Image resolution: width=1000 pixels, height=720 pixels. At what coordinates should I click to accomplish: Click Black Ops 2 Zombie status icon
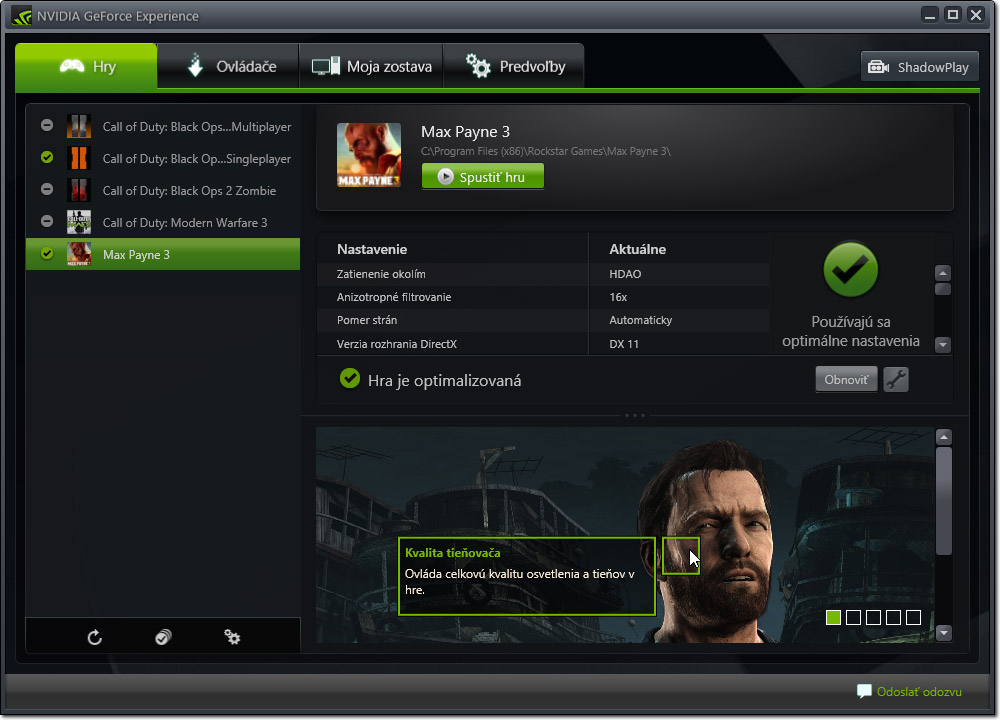click(47, 189)
